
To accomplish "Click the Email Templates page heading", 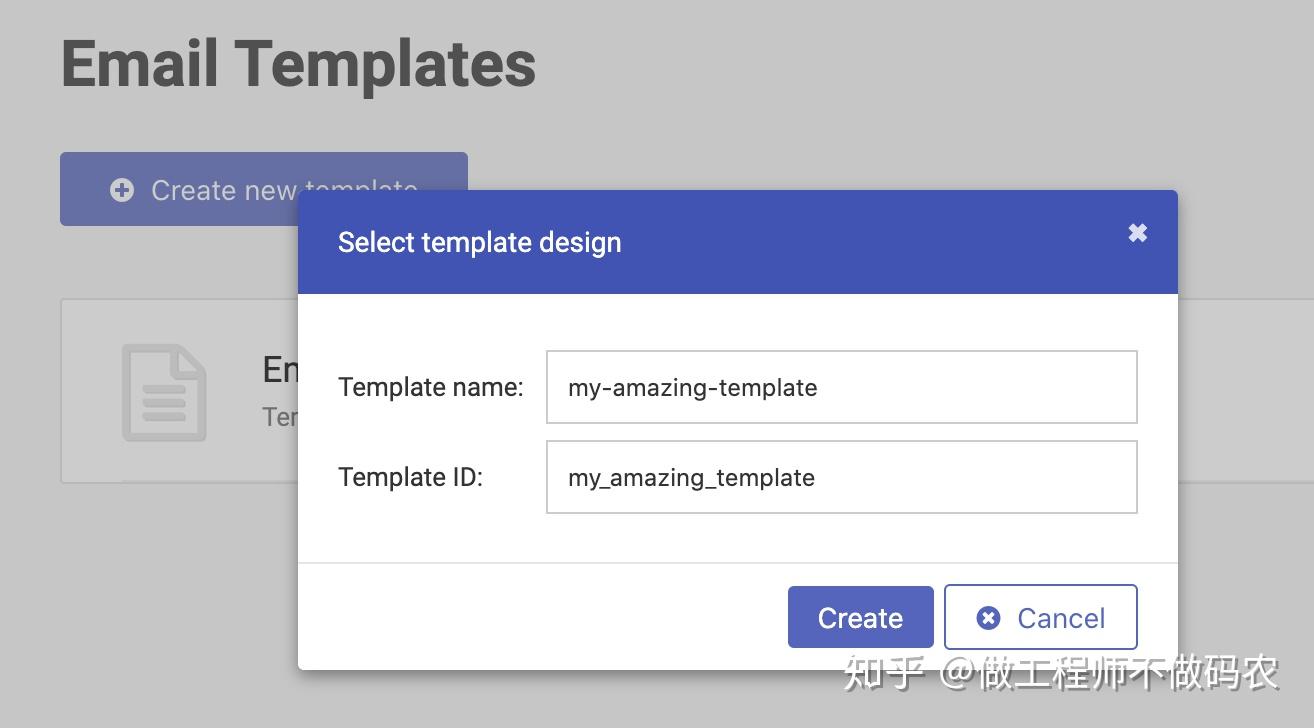I will coord(298,64).
